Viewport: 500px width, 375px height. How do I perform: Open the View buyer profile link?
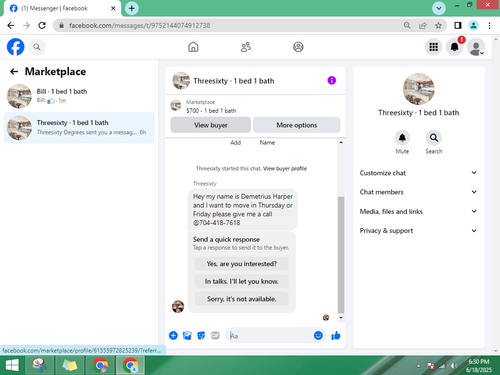[285, 168]
